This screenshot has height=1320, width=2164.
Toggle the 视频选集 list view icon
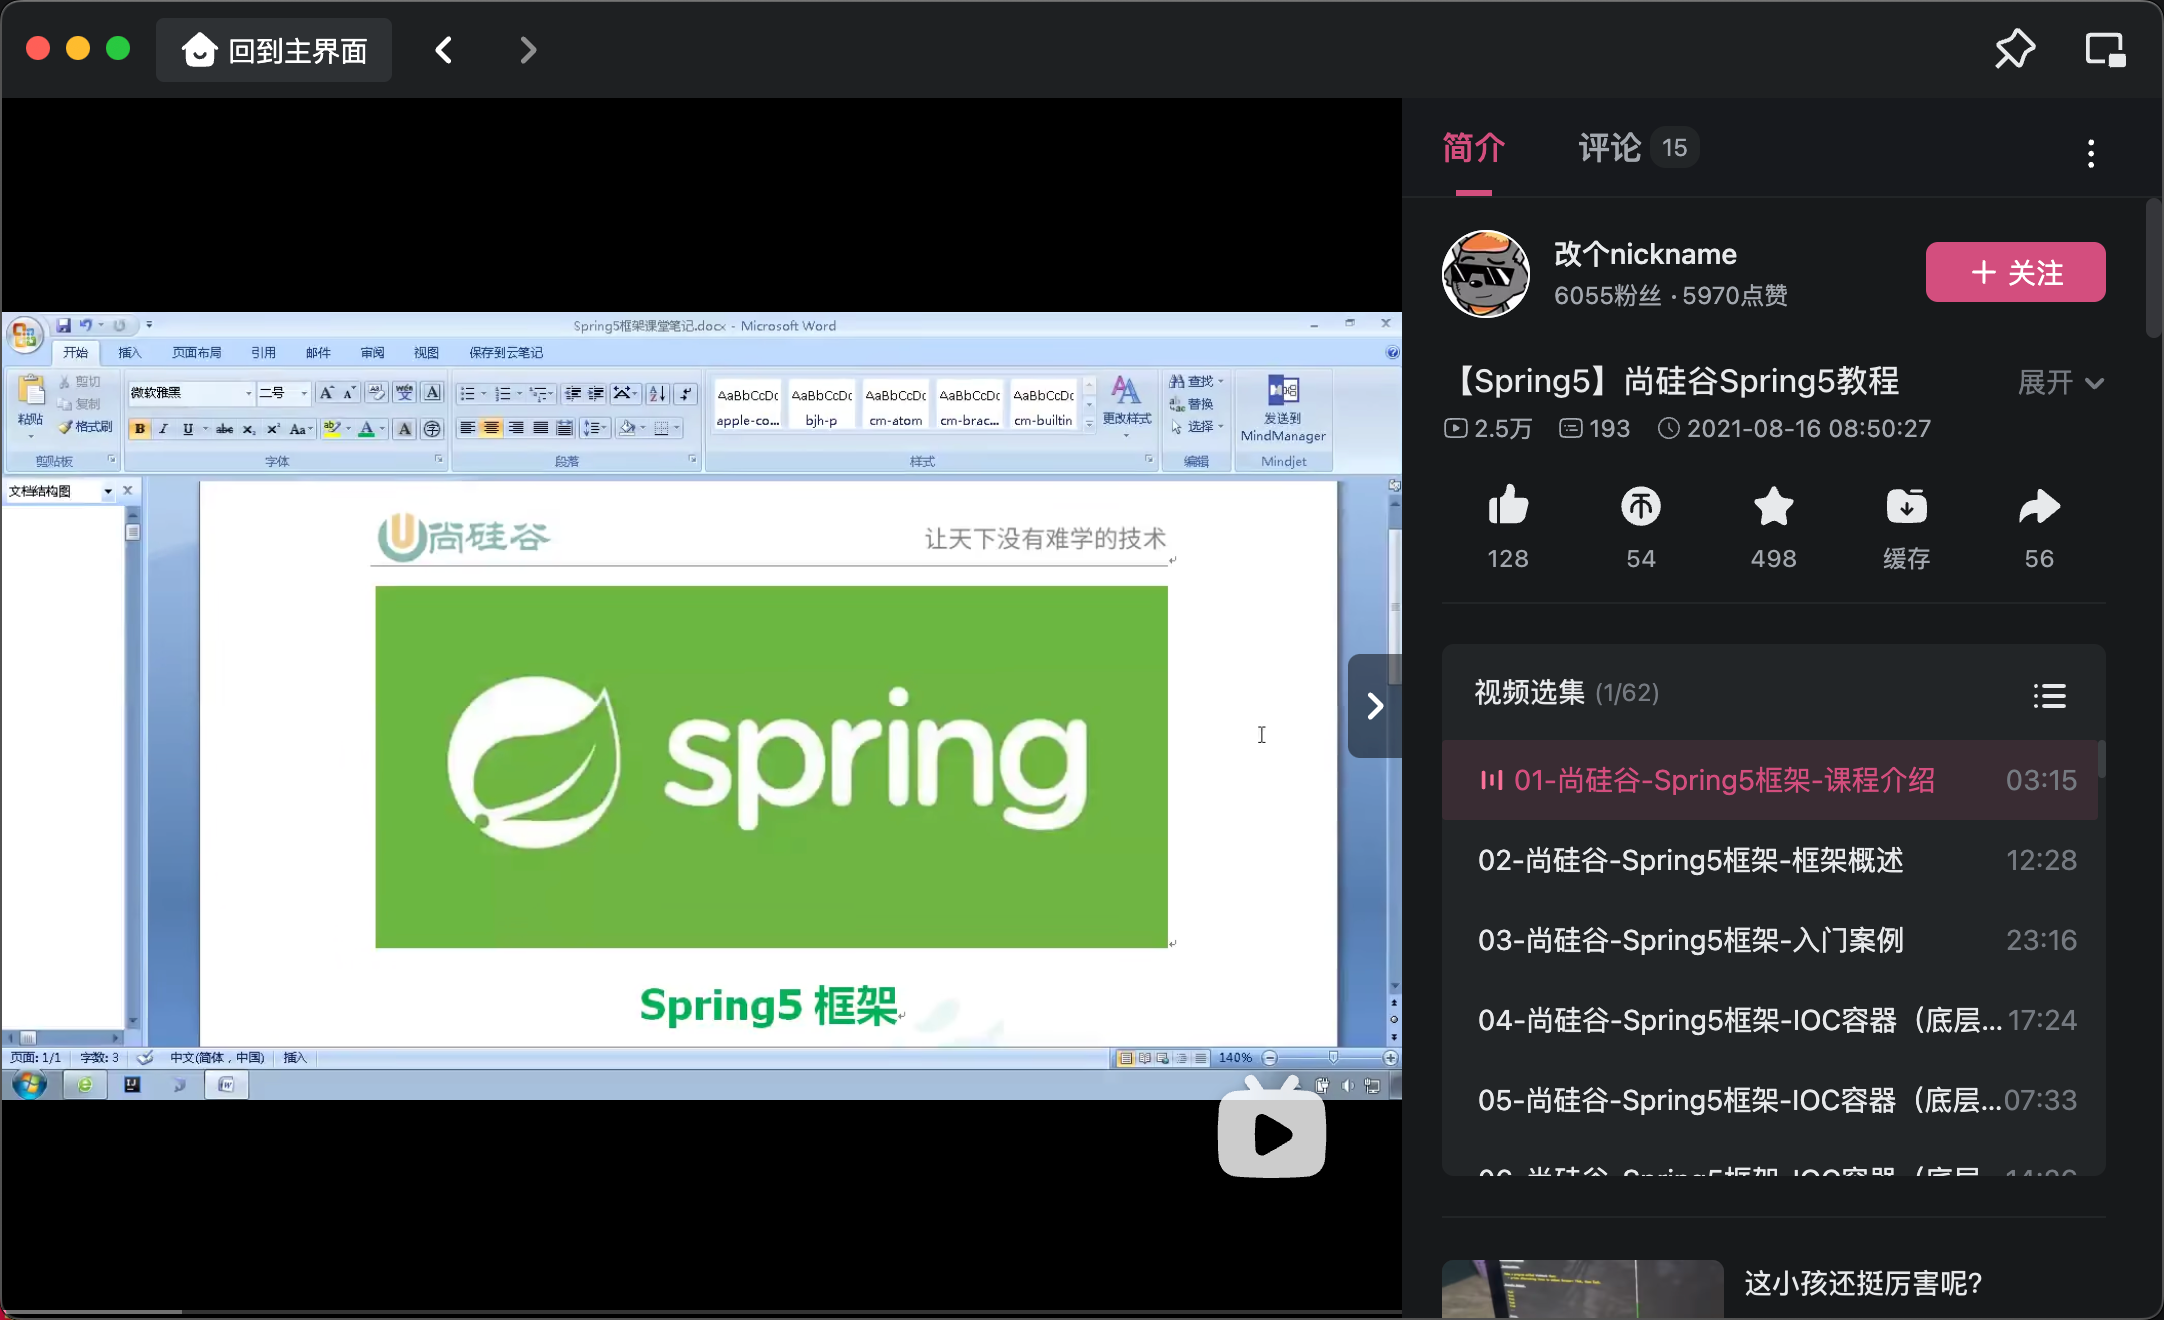tap(2049, 695)
